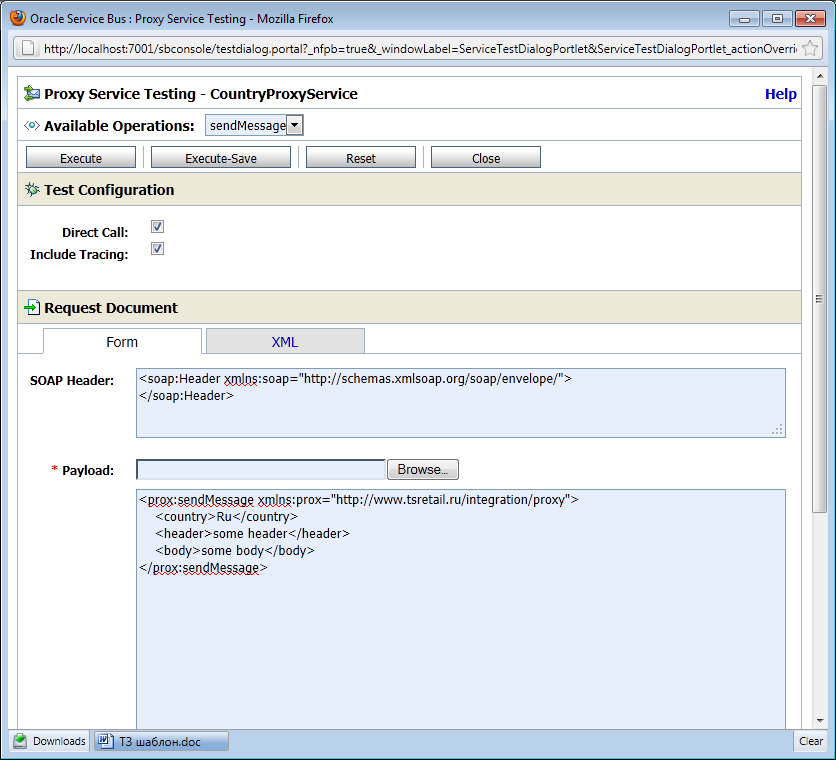Toggle the Include Tracing checkbox
Viewport: 836px width, 760px height.
157,249
